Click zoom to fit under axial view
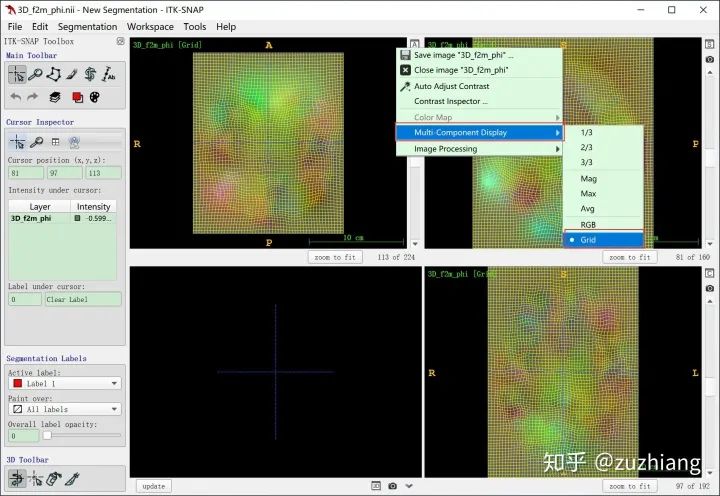Viewport: 720px width, 496px height. click(x=335, y=257)
